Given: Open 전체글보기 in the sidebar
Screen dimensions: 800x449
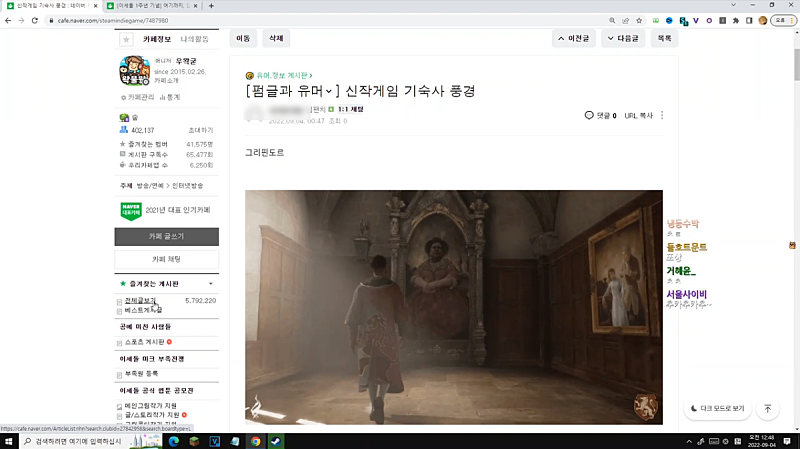Looking at the screenshot, I should point(140,301).
